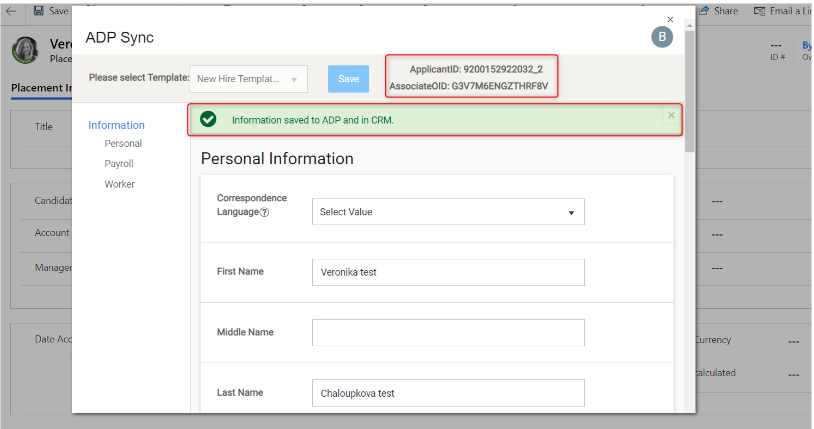This screenshot has width=814, height=429.
Task: Click the scroll up arrow of dialog
Action: point(689,25)
